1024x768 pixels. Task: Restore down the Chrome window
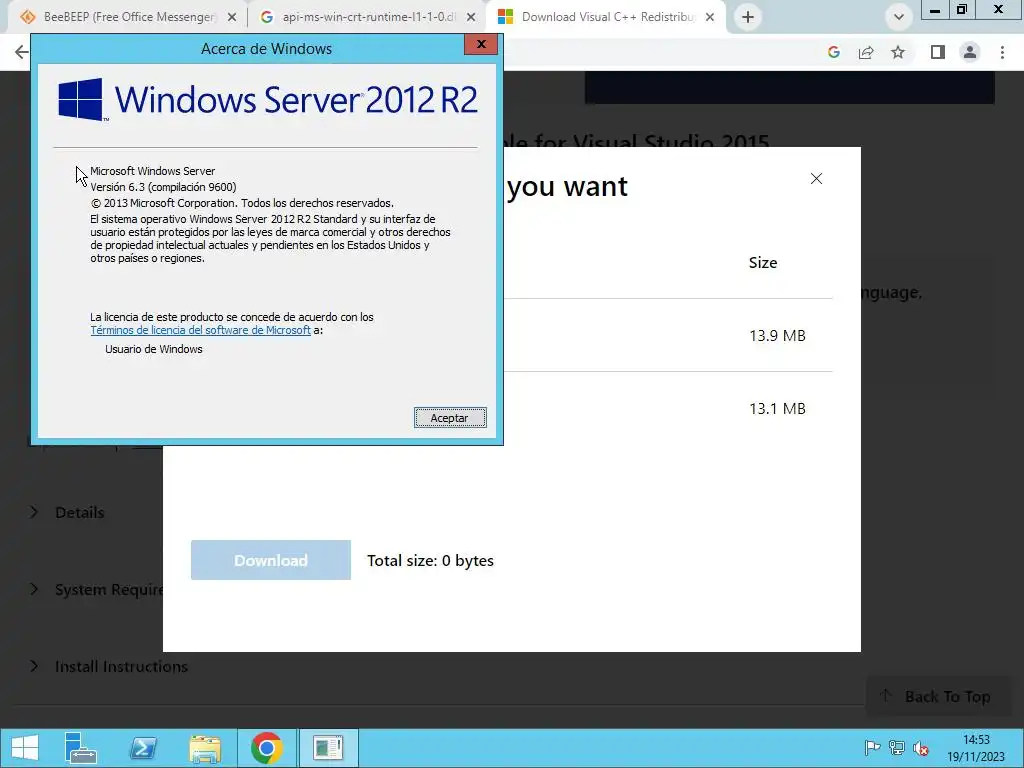coord(962,9)
